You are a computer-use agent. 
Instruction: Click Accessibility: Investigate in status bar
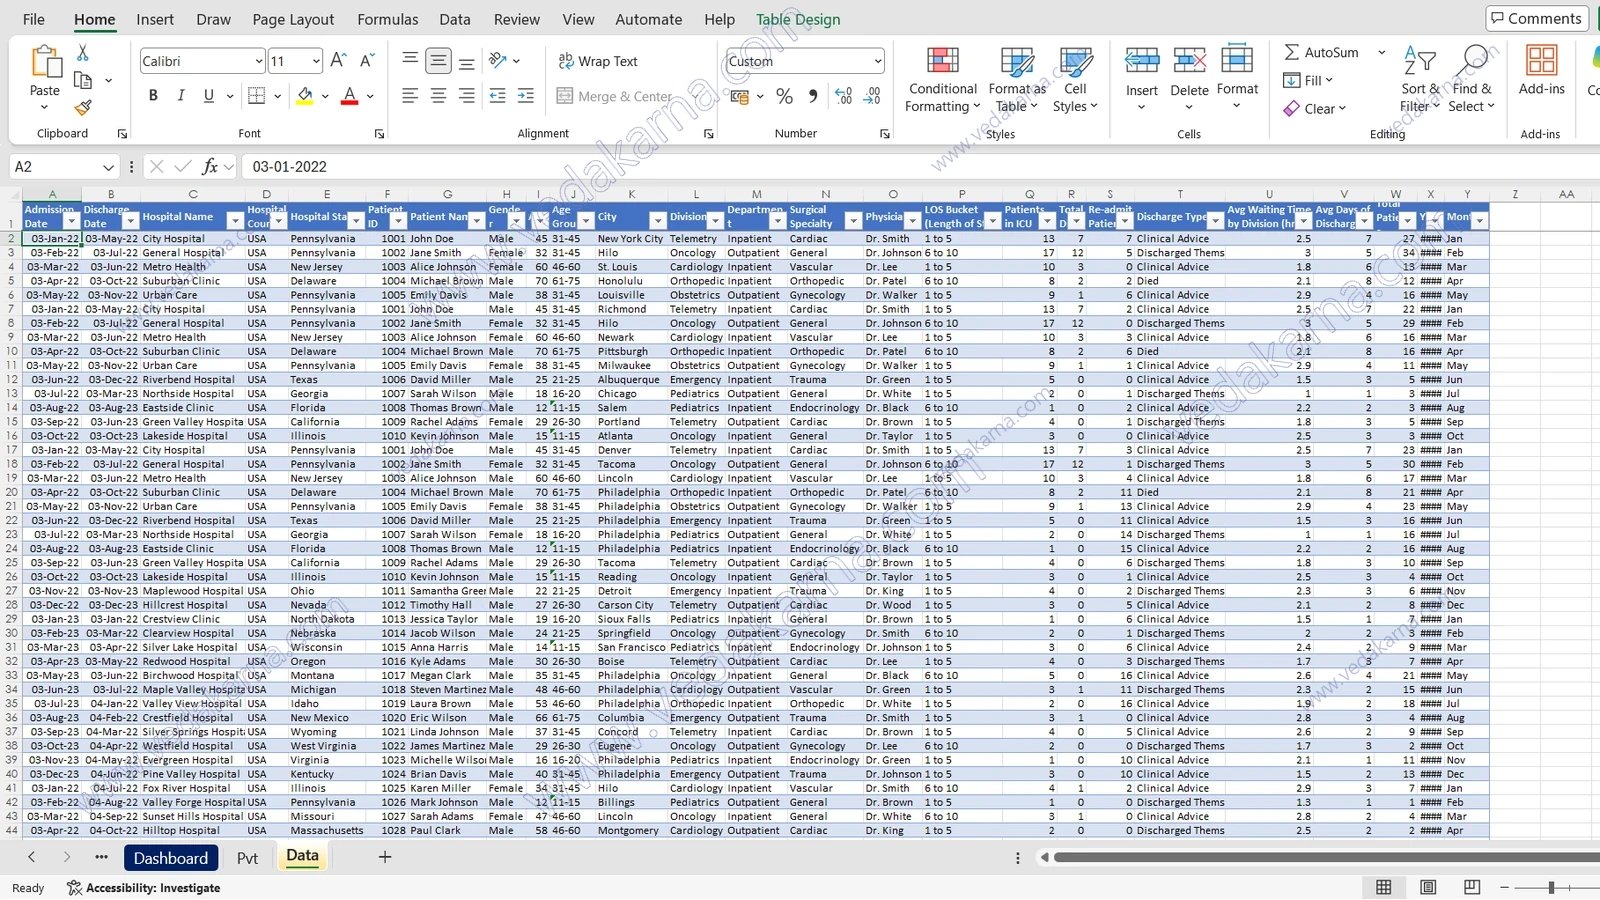pos(143,888)
